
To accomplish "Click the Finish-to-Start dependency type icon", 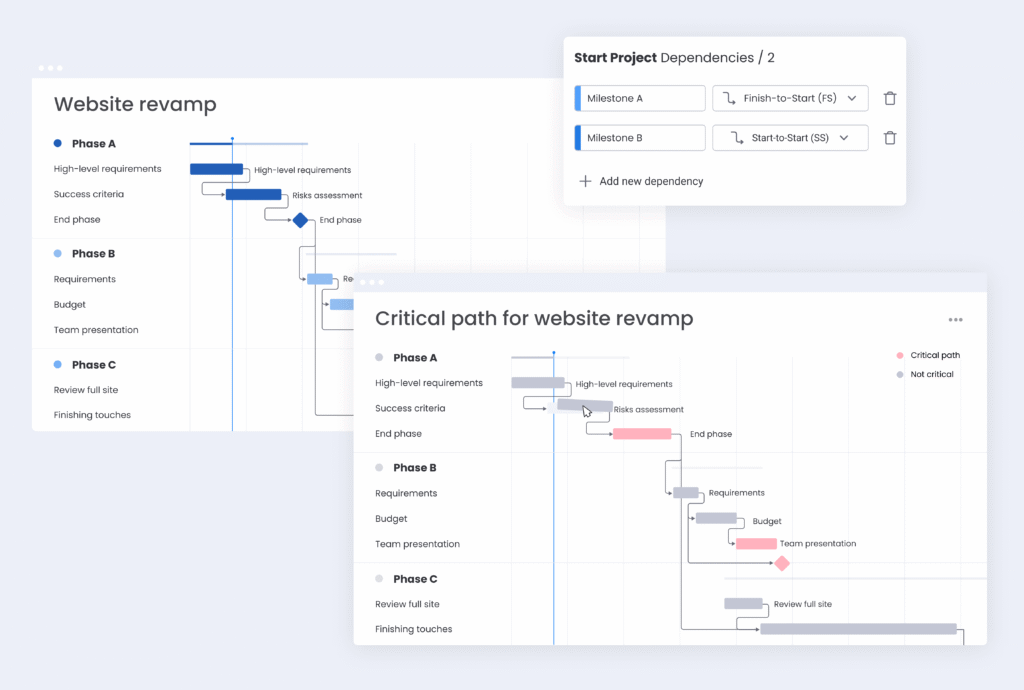I will 728,98.
